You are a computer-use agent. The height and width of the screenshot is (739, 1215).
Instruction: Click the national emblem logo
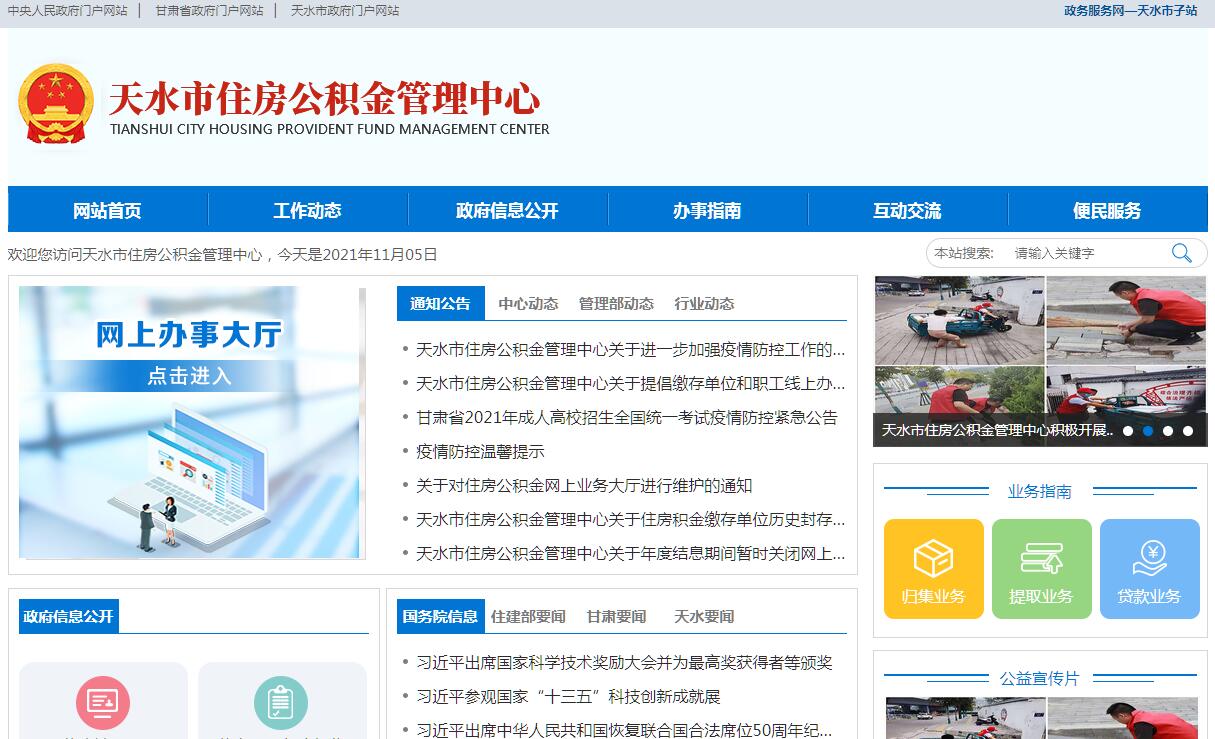pos(56,104)
